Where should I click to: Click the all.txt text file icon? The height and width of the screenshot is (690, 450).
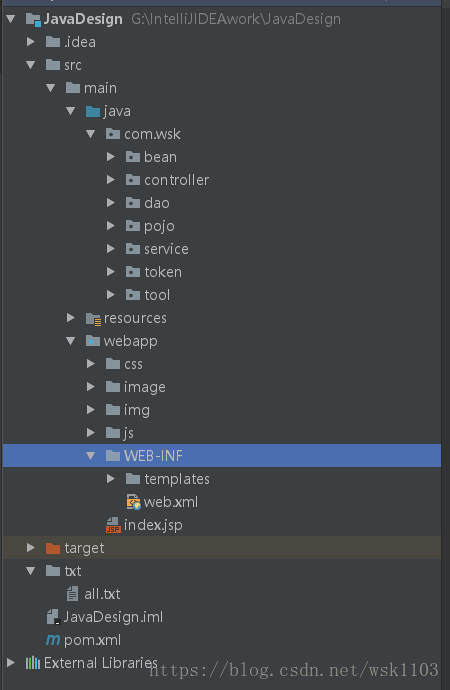(73, 594)
